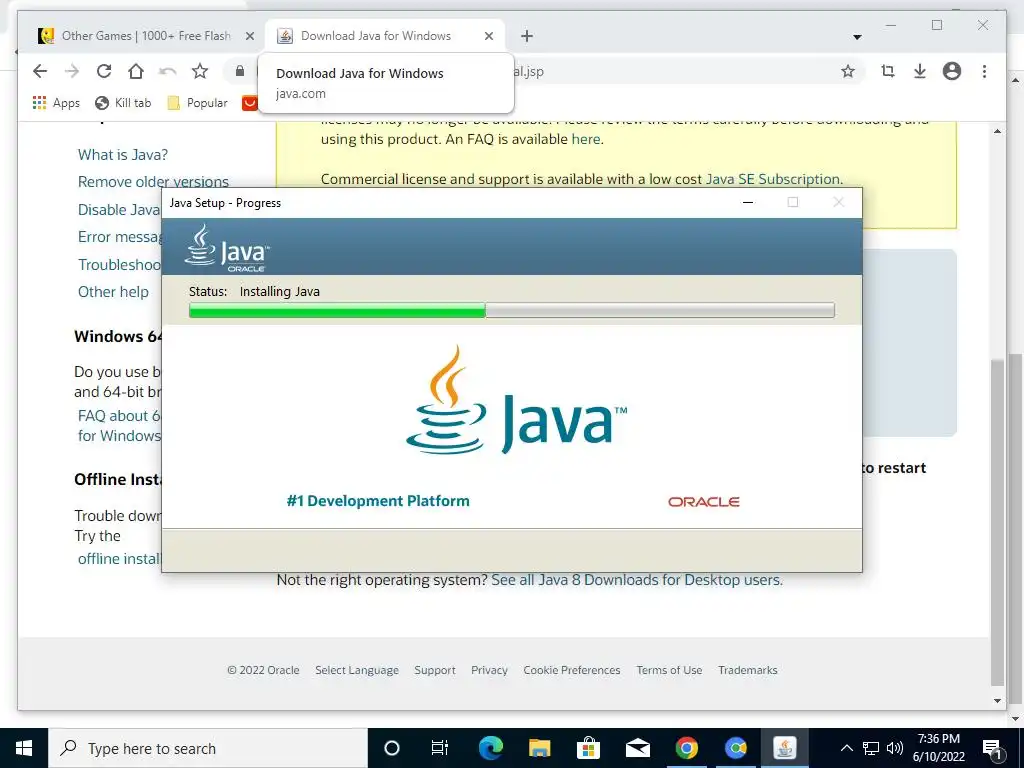Open Task View on the taskbar
1024x768 pixels.
click(440, 748)
